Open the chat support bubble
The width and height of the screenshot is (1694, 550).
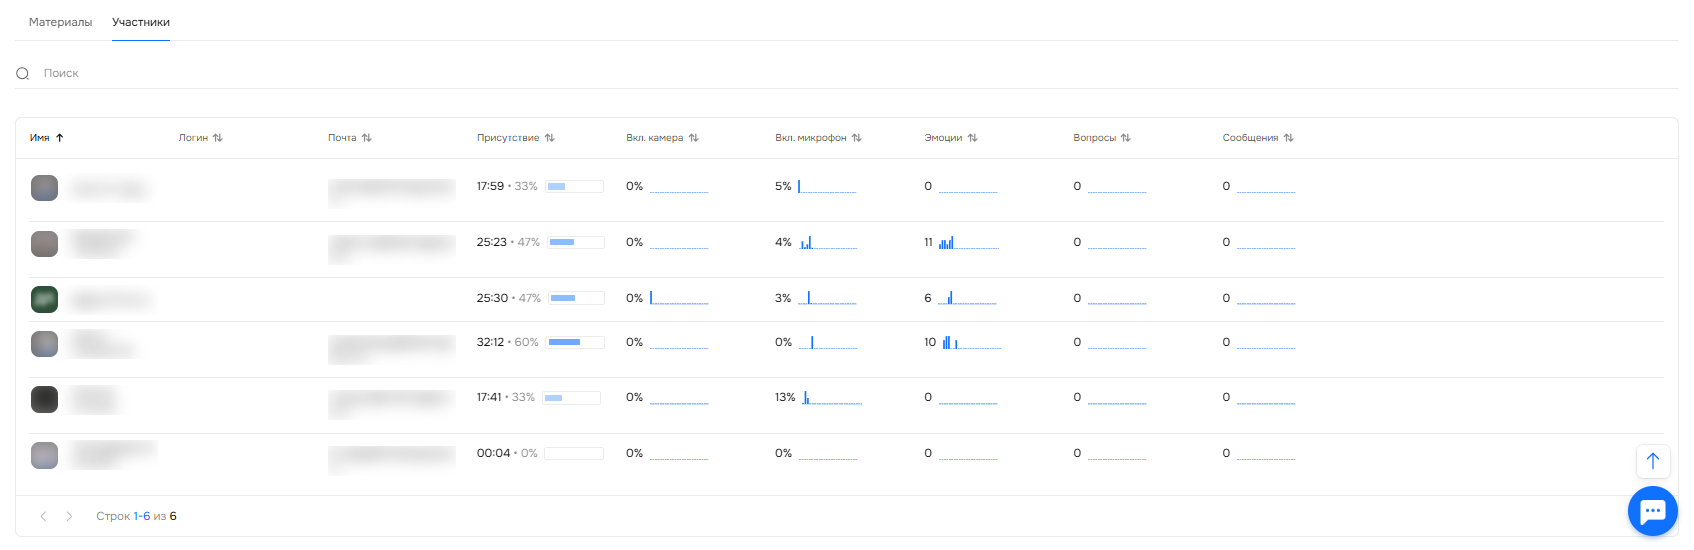[x=1652, y=511]
